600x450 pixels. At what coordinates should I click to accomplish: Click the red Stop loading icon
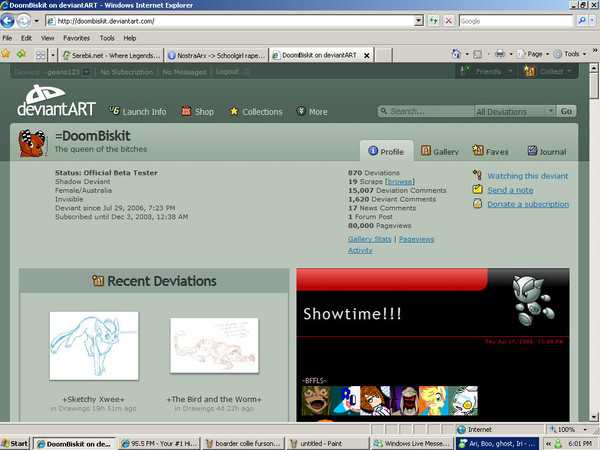pos(448,21)
